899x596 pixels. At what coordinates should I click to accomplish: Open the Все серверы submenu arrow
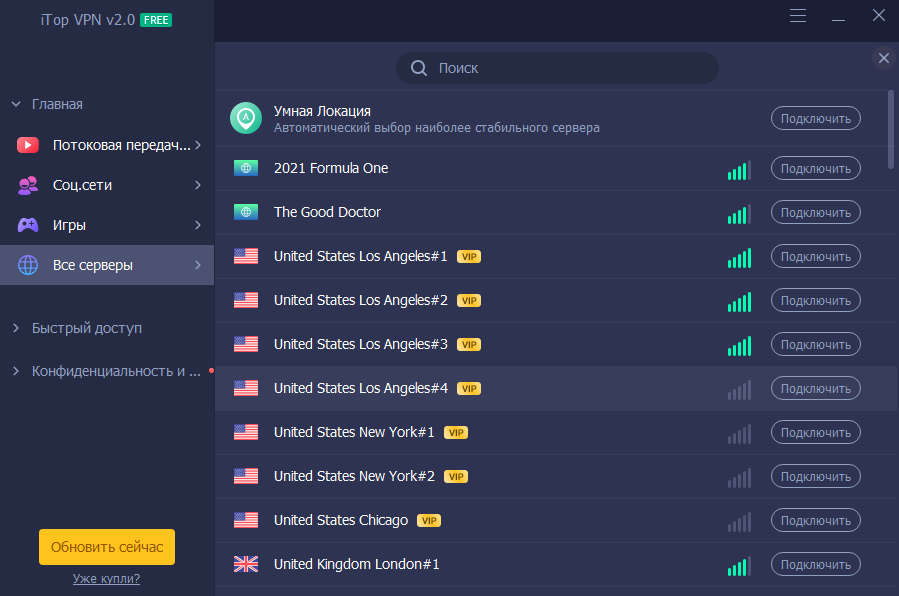click(198, 265)
